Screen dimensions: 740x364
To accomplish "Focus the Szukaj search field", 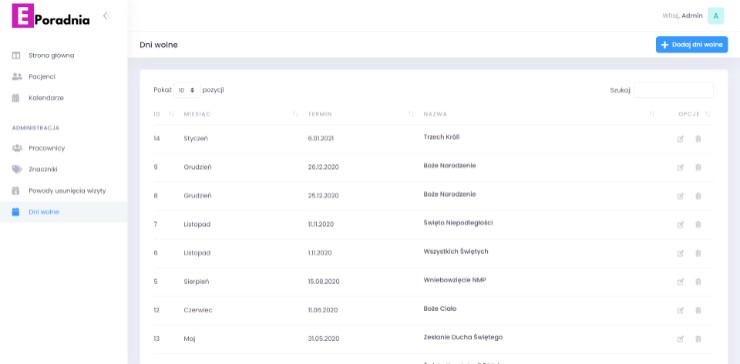I will (673, 90).
